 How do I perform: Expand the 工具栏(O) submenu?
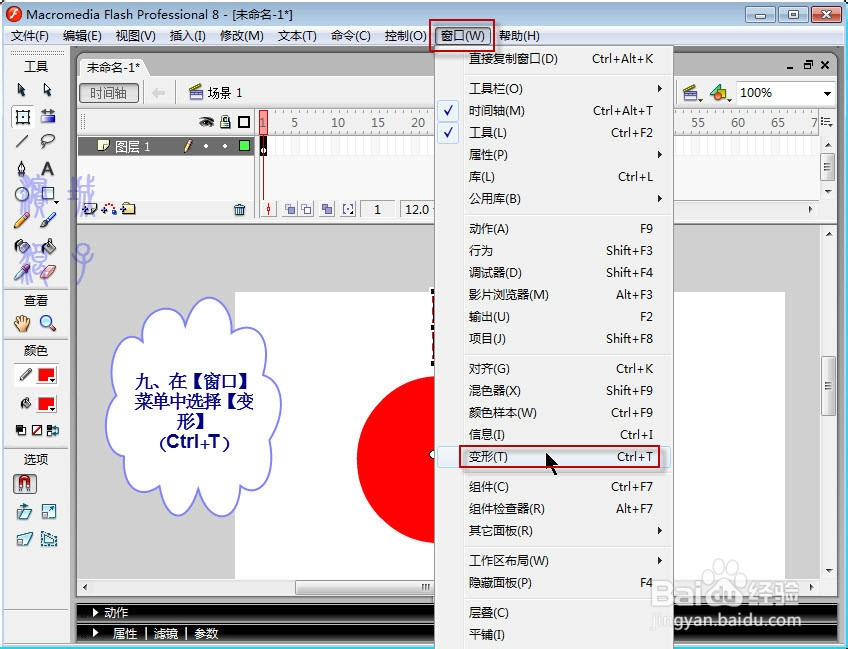(554, 89)
